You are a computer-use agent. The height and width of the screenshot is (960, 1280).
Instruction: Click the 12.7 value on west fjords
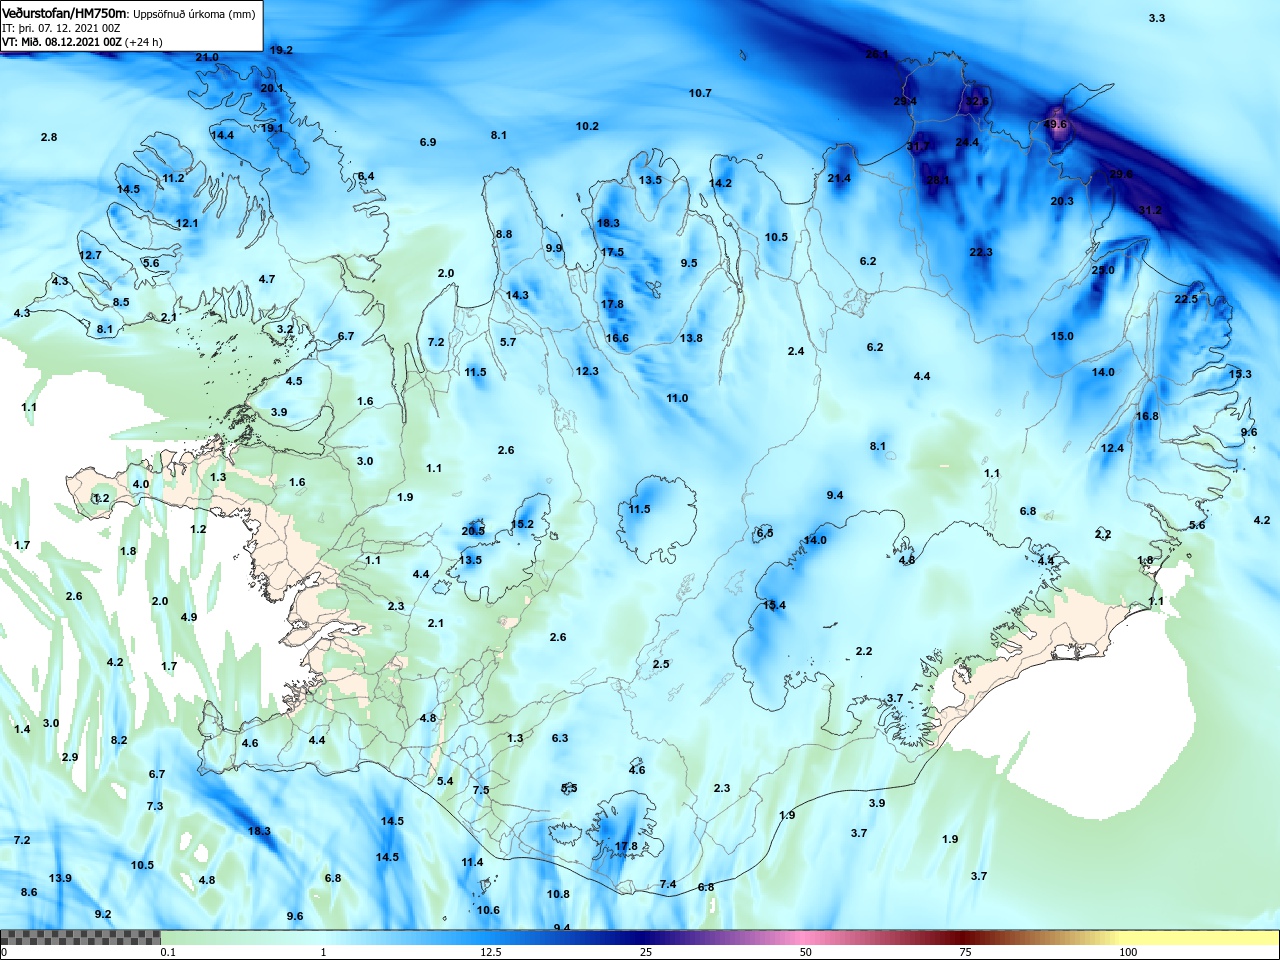(90, 255)
